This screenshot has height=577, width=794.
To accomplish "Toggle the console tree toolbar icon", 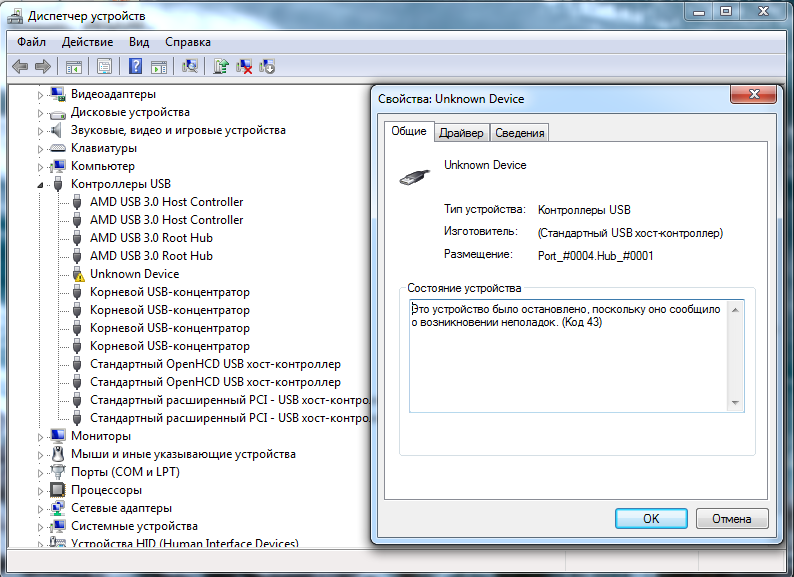I will click(x=73, y=66).
